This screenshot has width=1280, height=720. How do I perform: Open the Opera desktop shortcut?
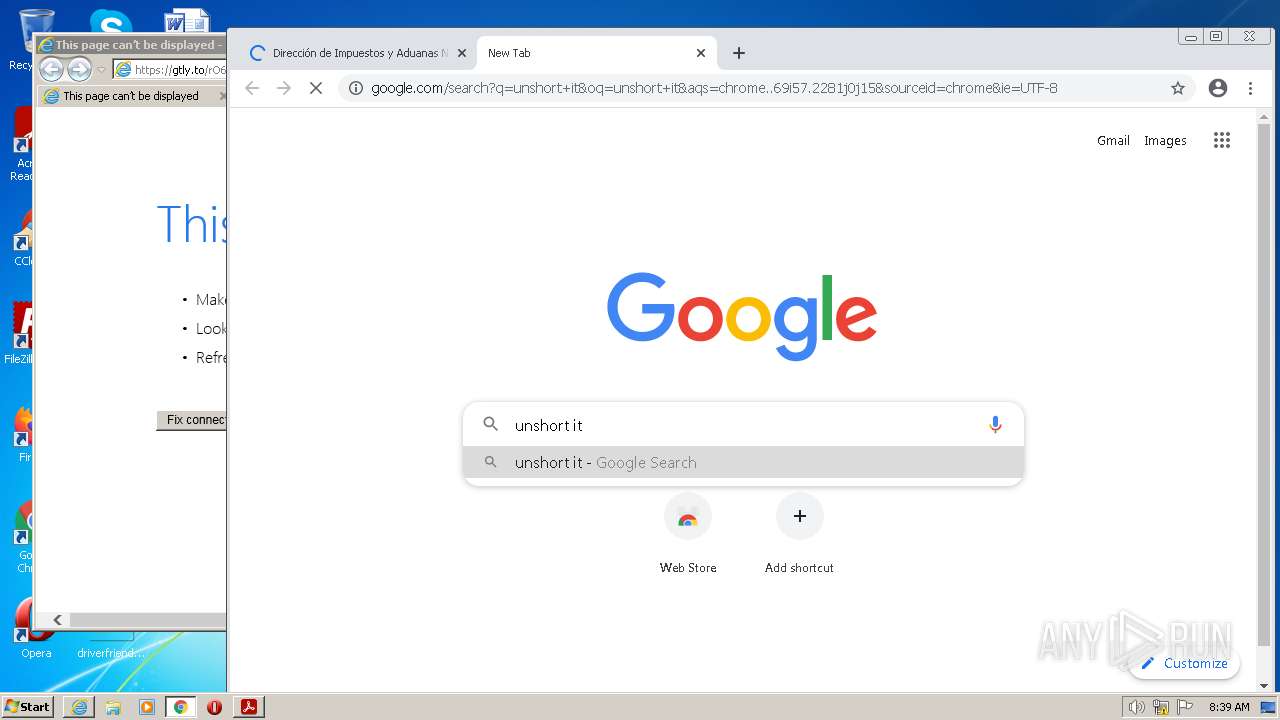tap(36, 630)
